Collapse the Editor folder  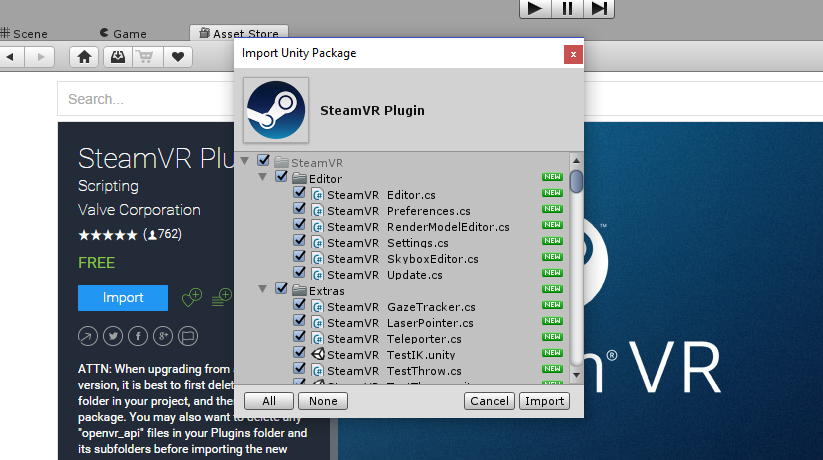(263, 177)
